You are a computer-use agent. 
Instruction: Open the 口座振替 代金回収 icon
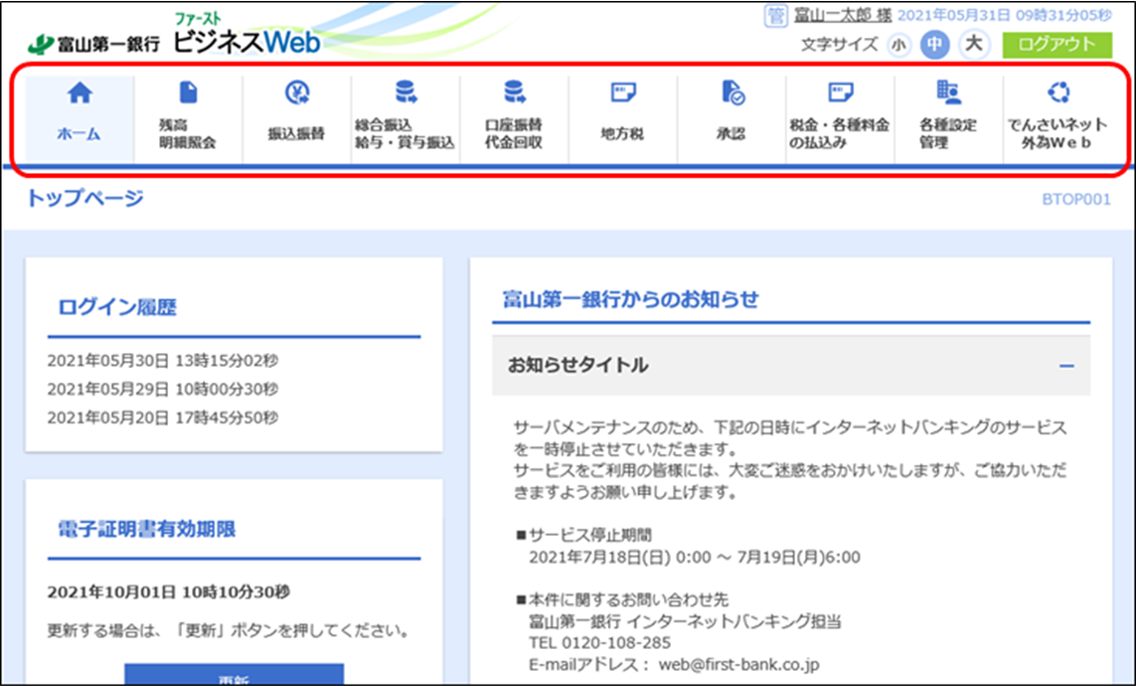[514, 93]
